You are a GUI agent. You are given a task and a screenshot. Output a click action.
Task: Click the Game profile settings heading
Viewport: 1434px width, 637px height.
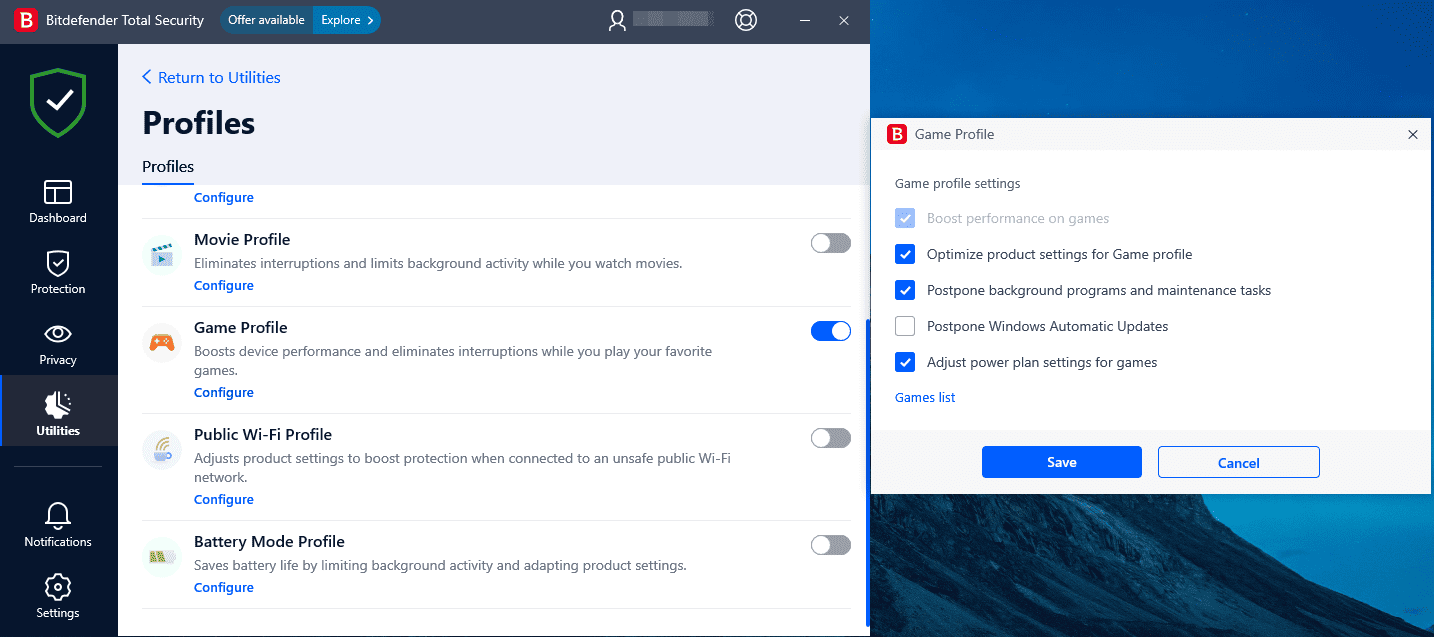[957, 184]
